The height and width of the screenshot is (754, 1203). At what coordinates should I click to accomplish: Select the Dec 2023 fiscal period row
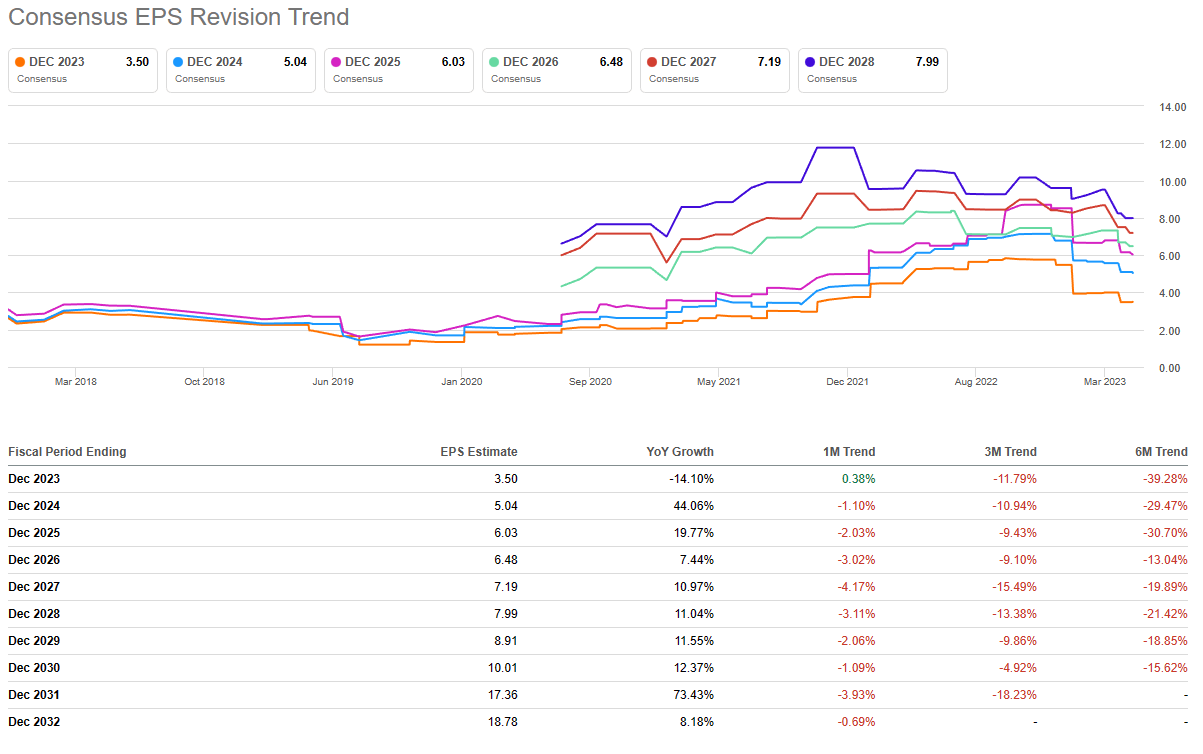tap(34, 479)
